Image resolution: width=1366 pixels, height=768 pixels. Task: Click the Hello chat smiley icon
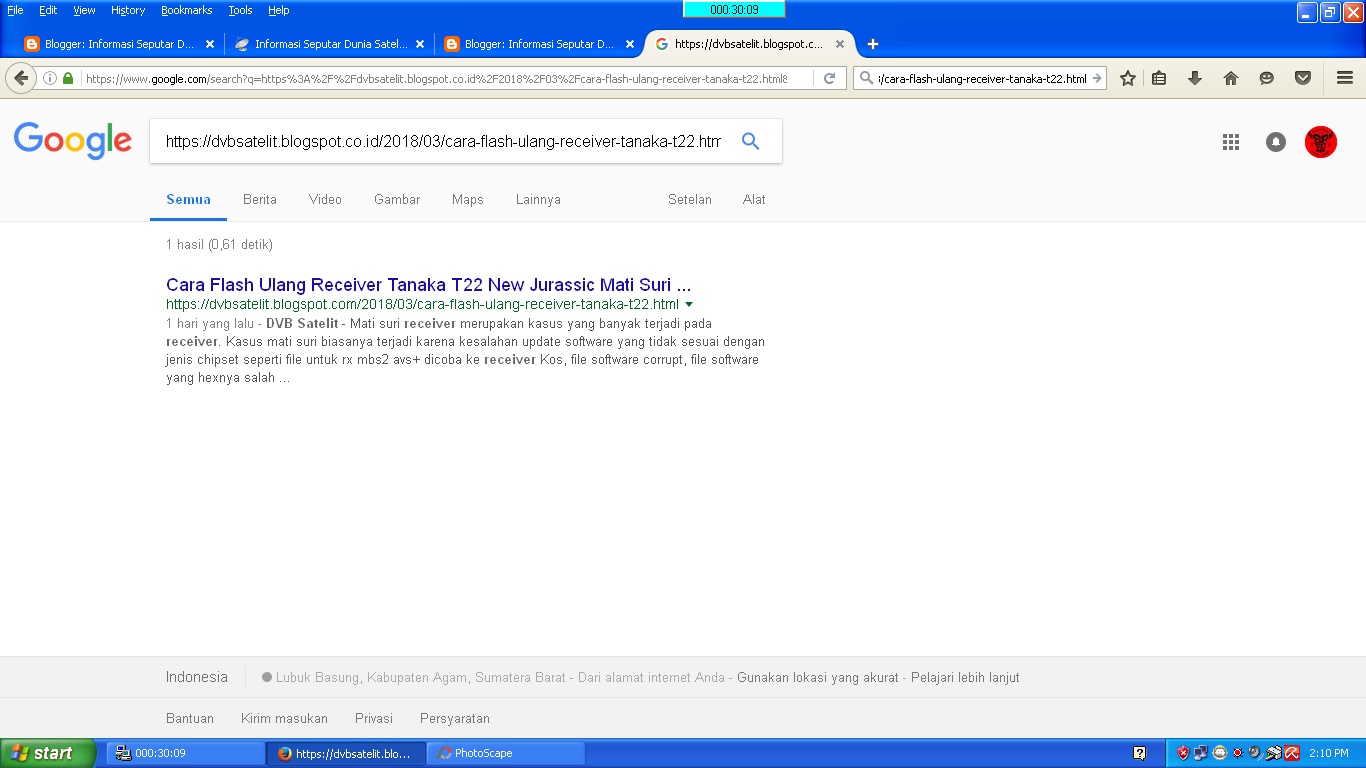pos(1266,78)
